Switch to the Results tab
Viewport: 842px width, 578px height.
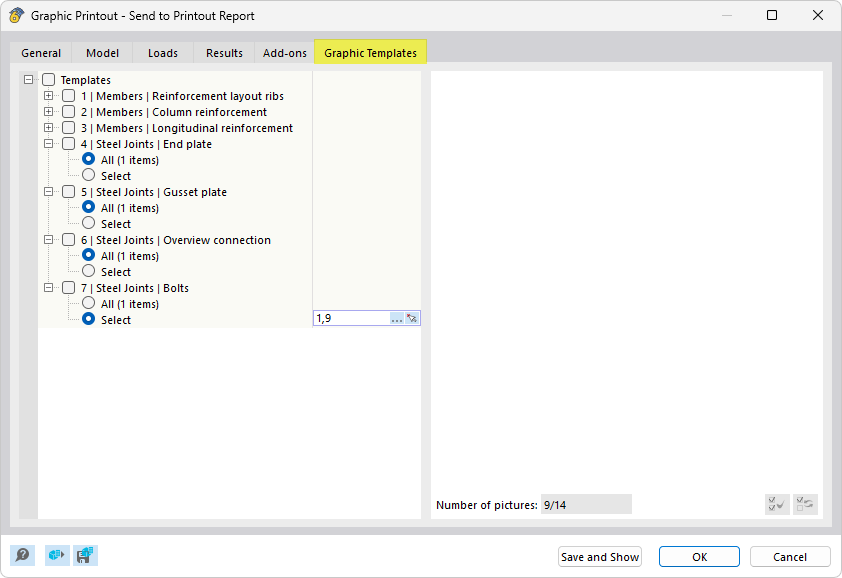(224, 53)
